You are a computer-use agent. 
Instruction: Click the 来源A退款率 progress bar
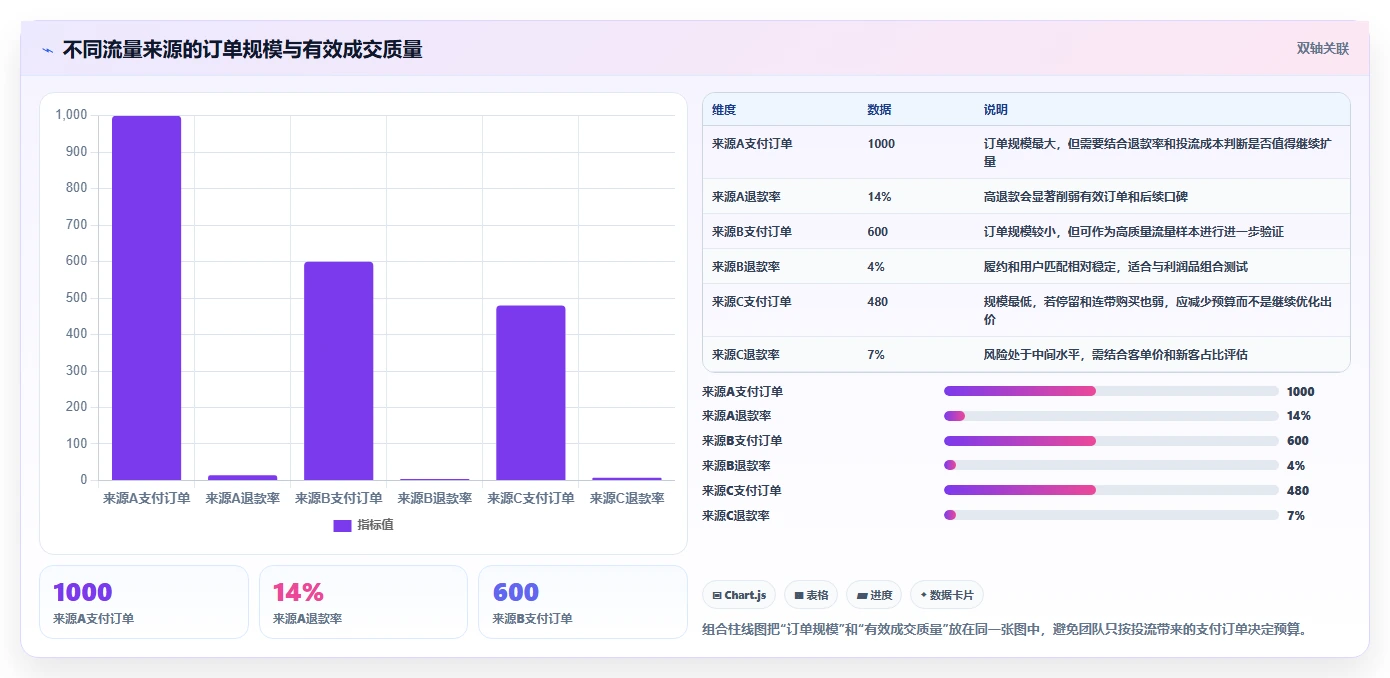(1111, 416)
